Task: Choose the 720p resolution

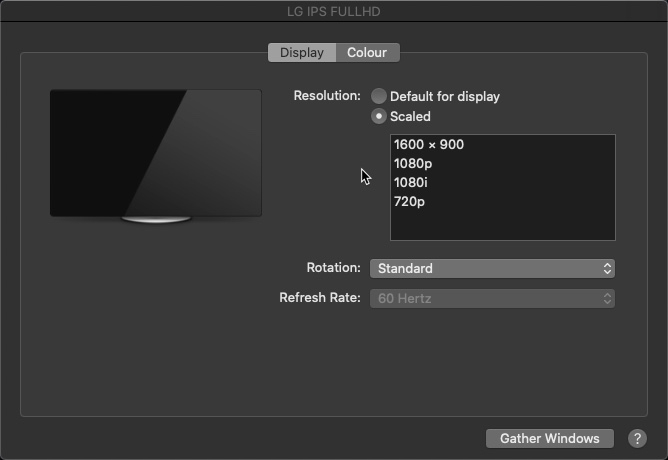Action: point(503,201)
